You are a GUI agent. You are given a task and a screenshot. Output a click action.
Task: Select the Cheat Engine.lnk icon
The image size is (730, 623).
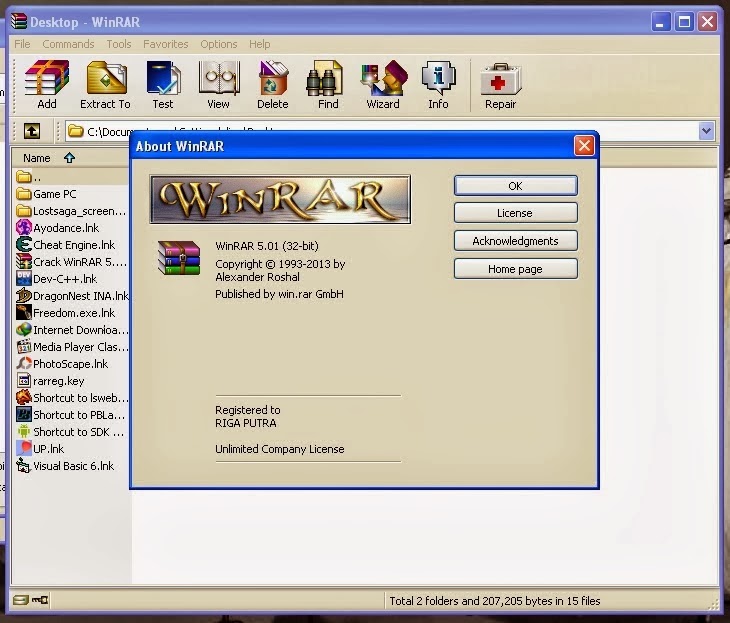[x=23, y=244]
